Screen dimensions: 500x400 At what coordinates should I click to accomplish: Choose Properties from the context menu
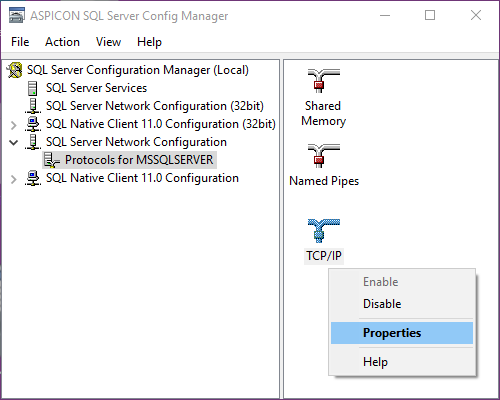point(402,333)
